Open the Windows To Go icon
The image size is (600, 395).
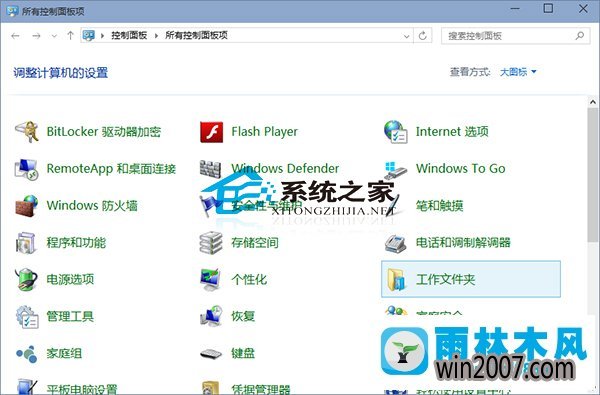[x=395, y=170]
